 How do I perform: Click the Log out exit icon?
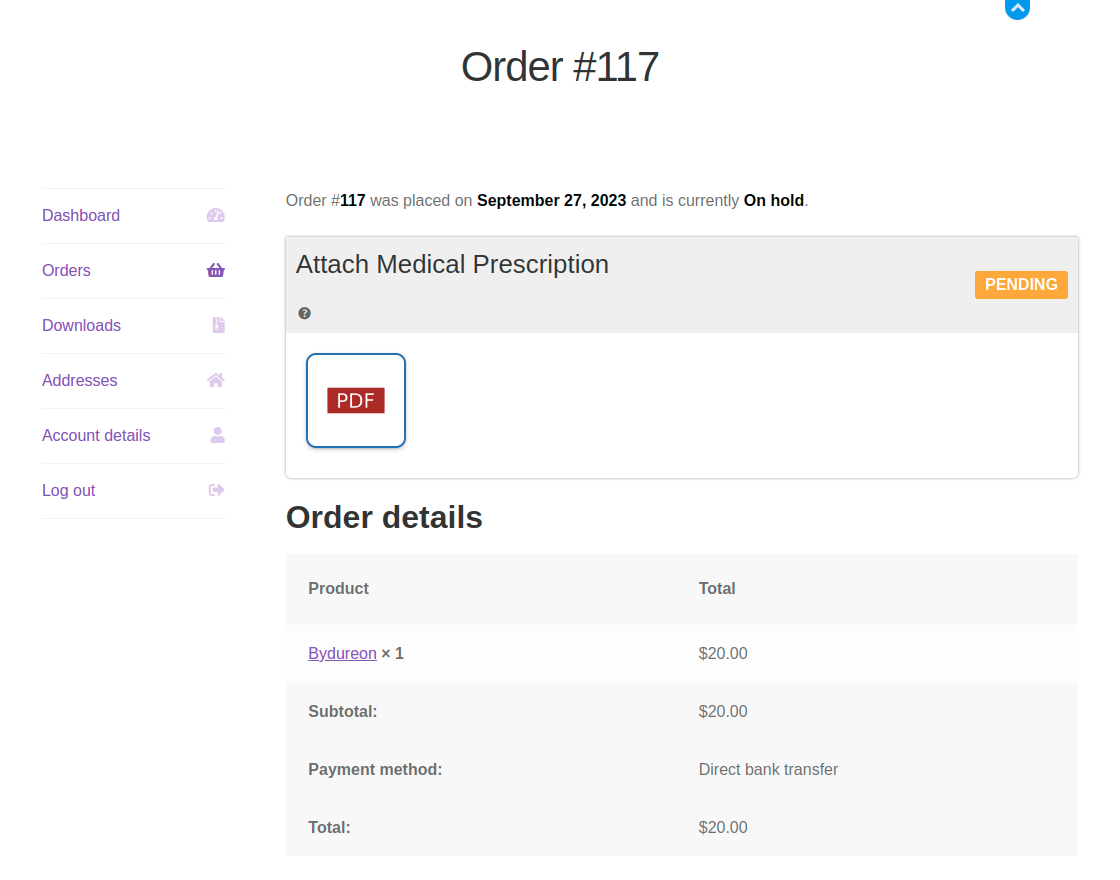point(215,490)
